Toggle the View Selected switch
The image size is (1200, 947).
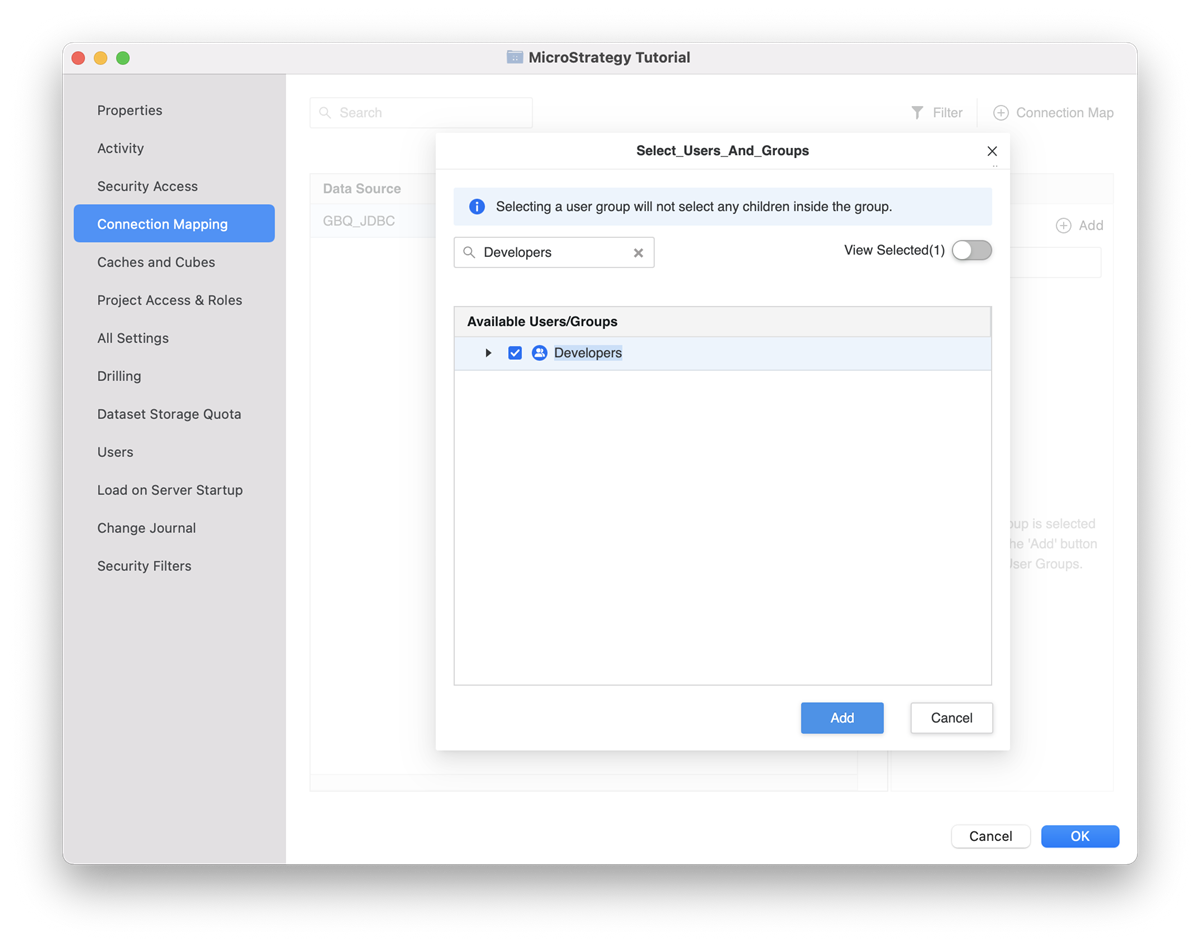971,250
